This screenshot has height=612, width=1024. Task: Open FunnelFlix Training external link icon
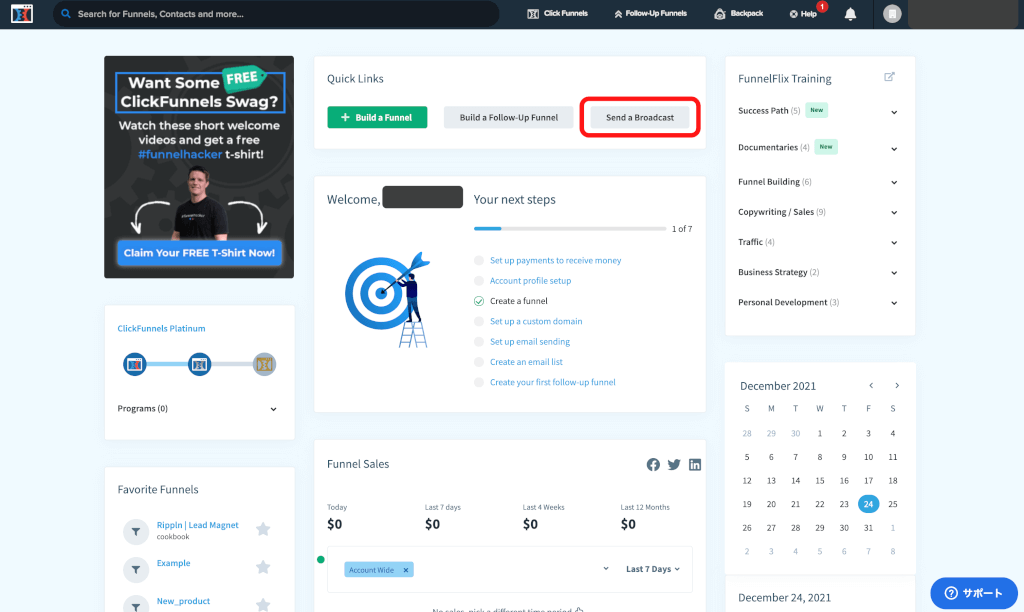pos(890,78)
